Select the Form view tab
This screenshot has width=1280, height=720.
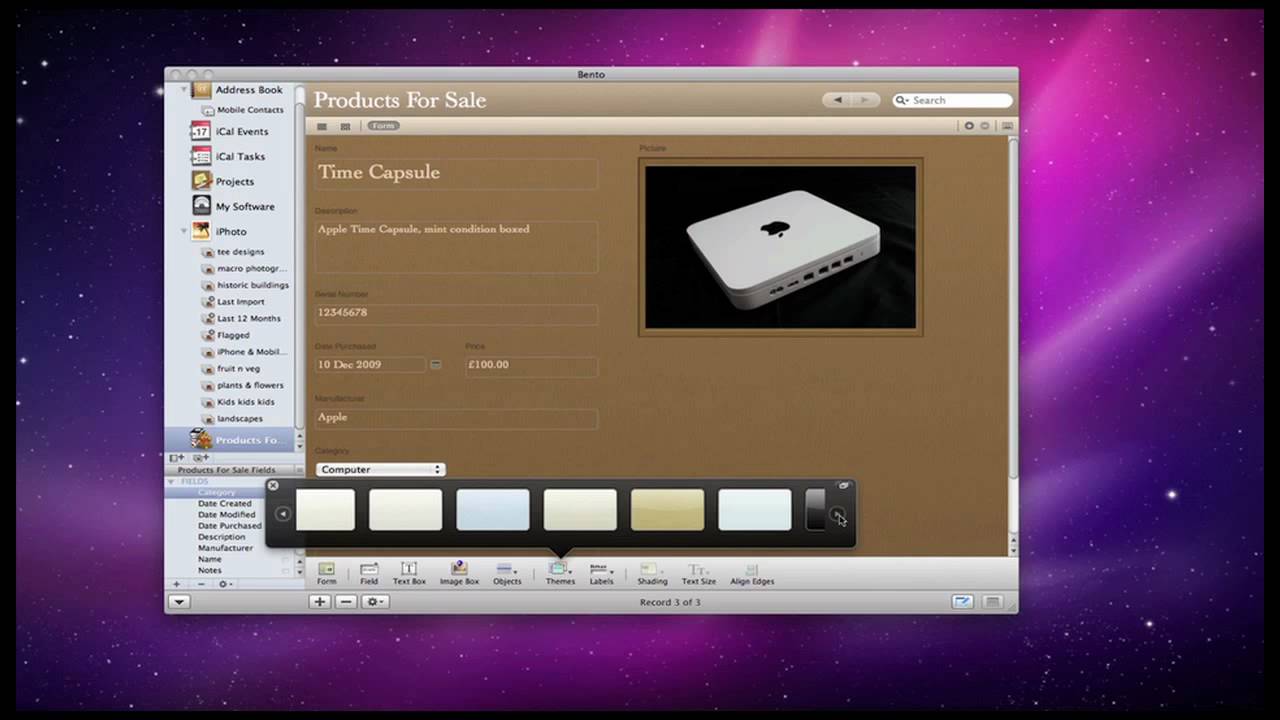(x=383, y=126)
